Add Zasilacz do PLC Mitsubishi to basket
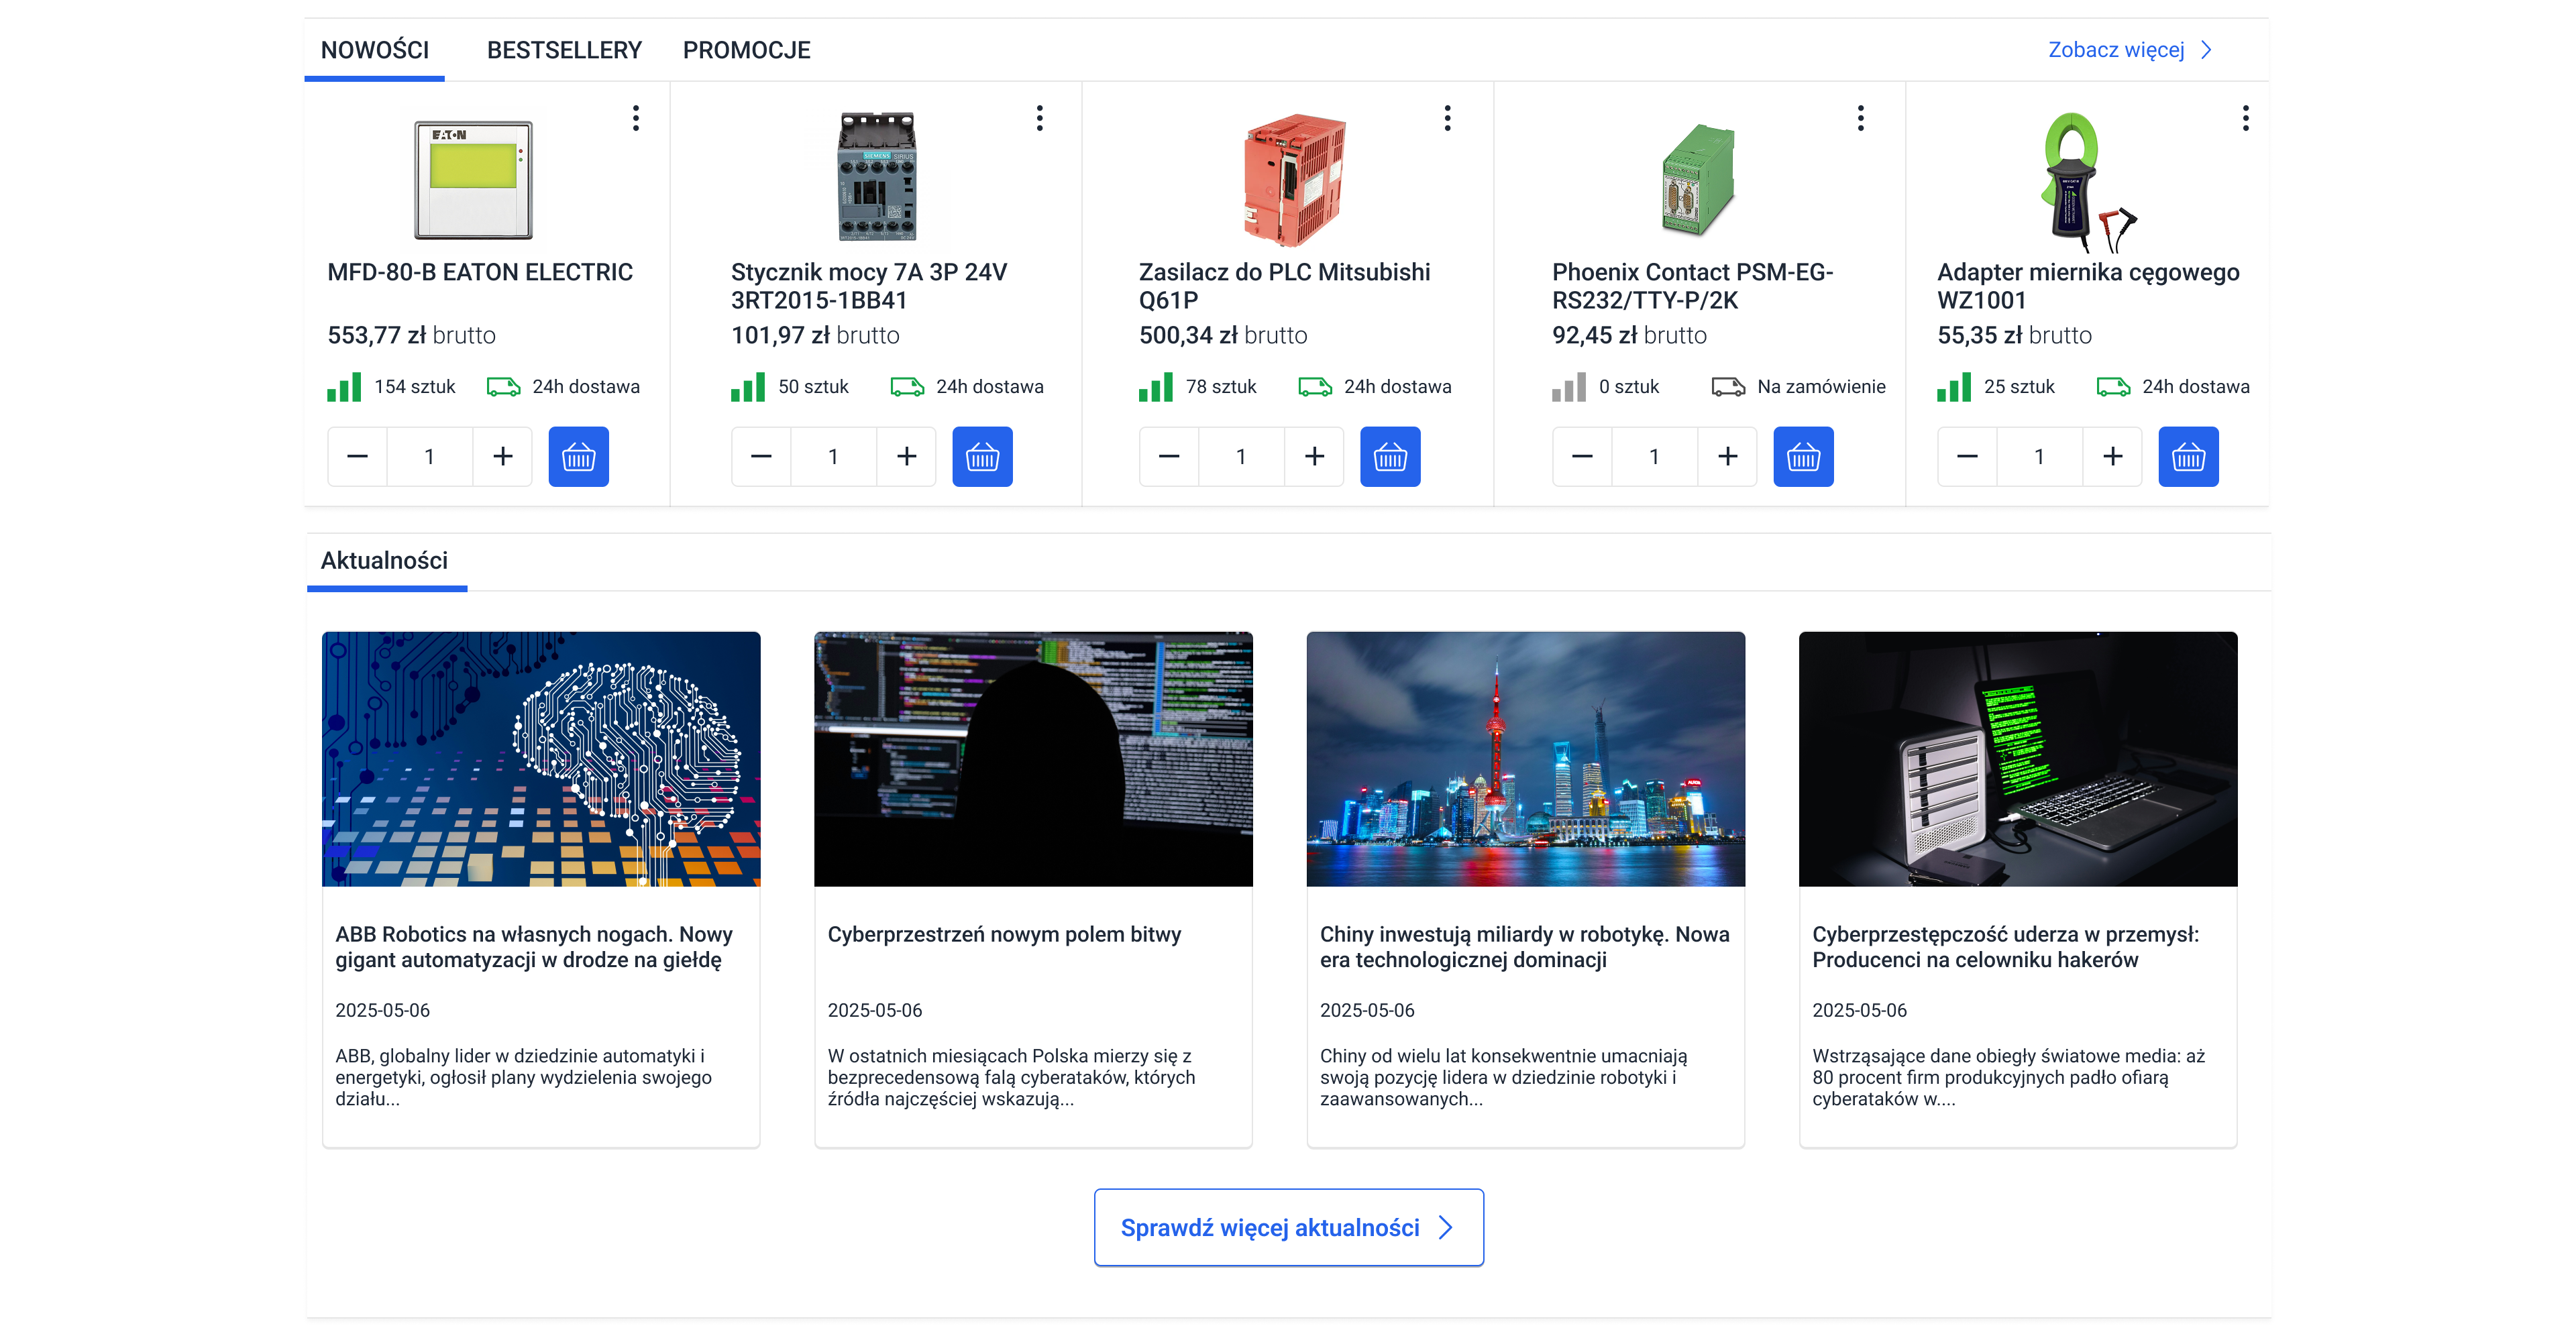 click(1389, 457)
